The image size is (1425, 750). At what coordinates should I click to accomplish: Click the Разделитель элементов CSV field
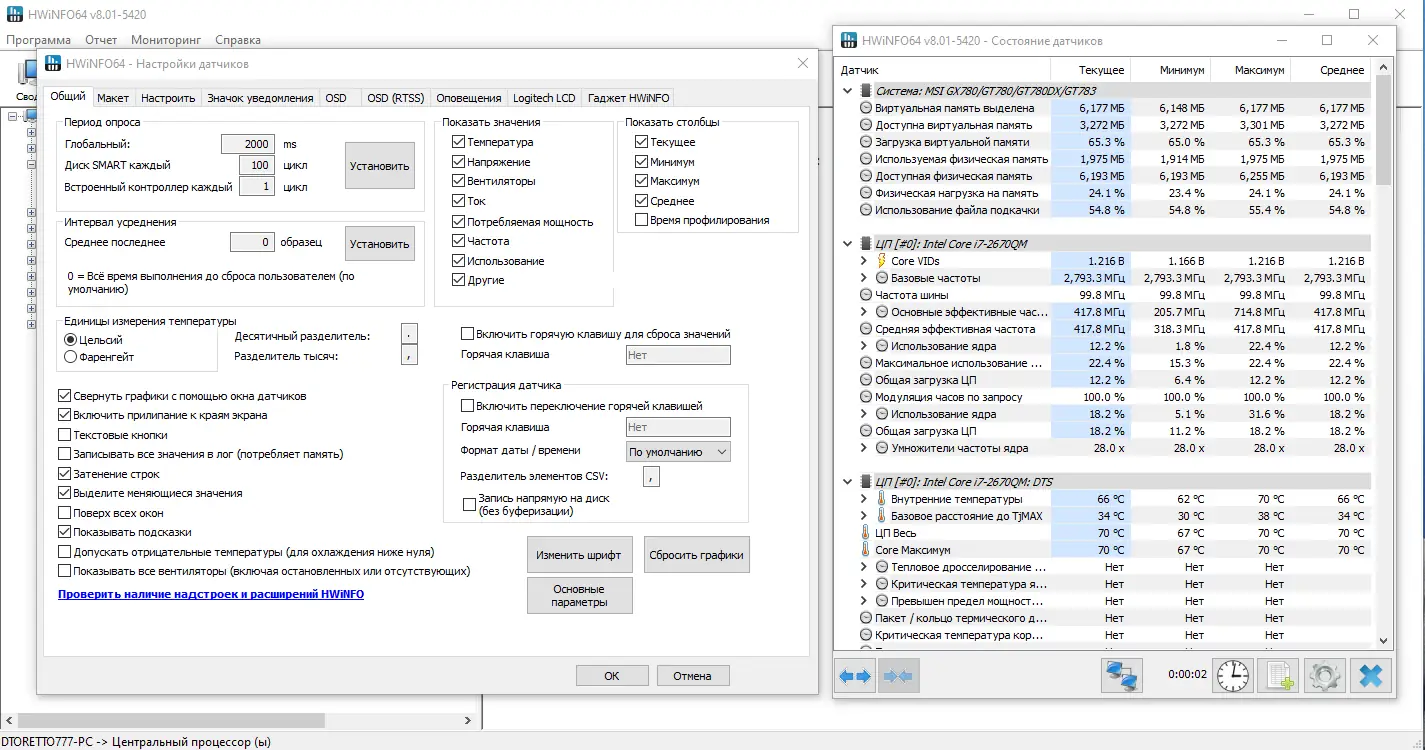click(x=652, y=477)
